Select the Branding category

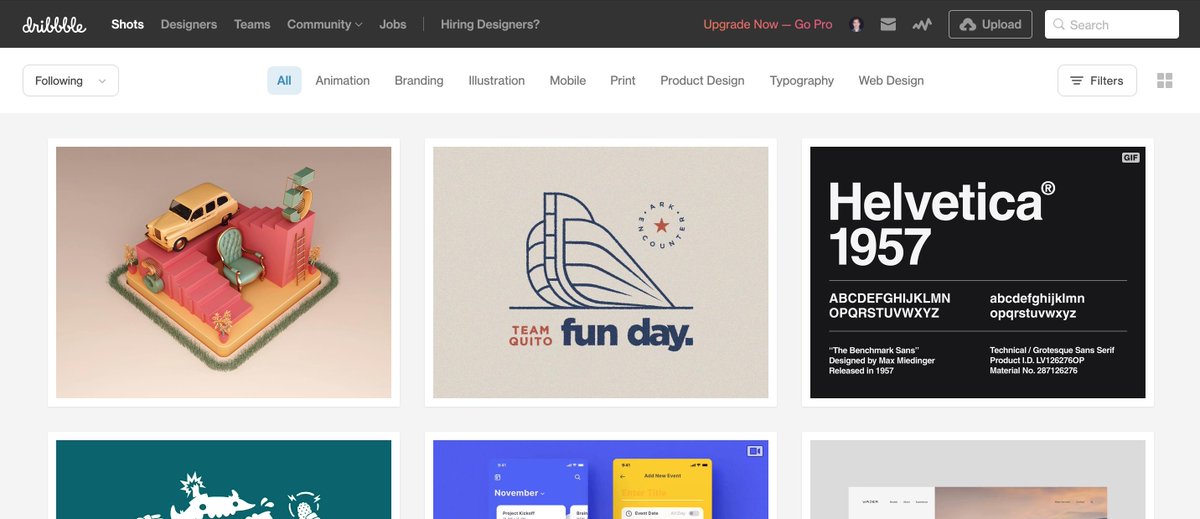419,81
